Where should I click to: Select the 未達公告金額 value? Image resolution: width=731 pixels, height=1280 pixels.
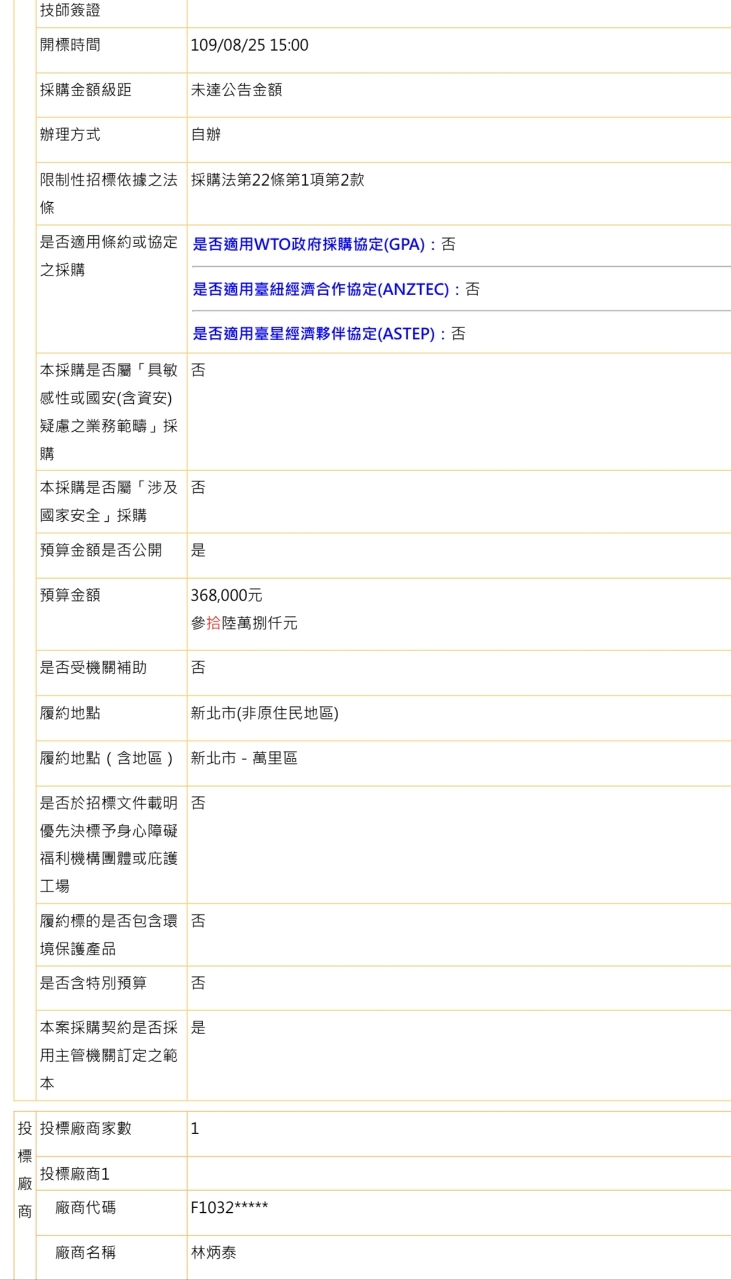[236, 90]
